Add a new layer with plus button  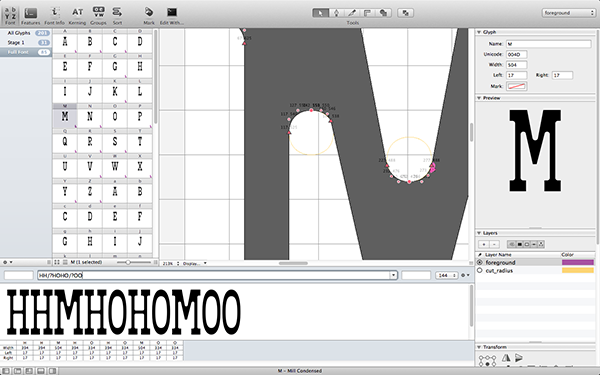tap(484, 244)
